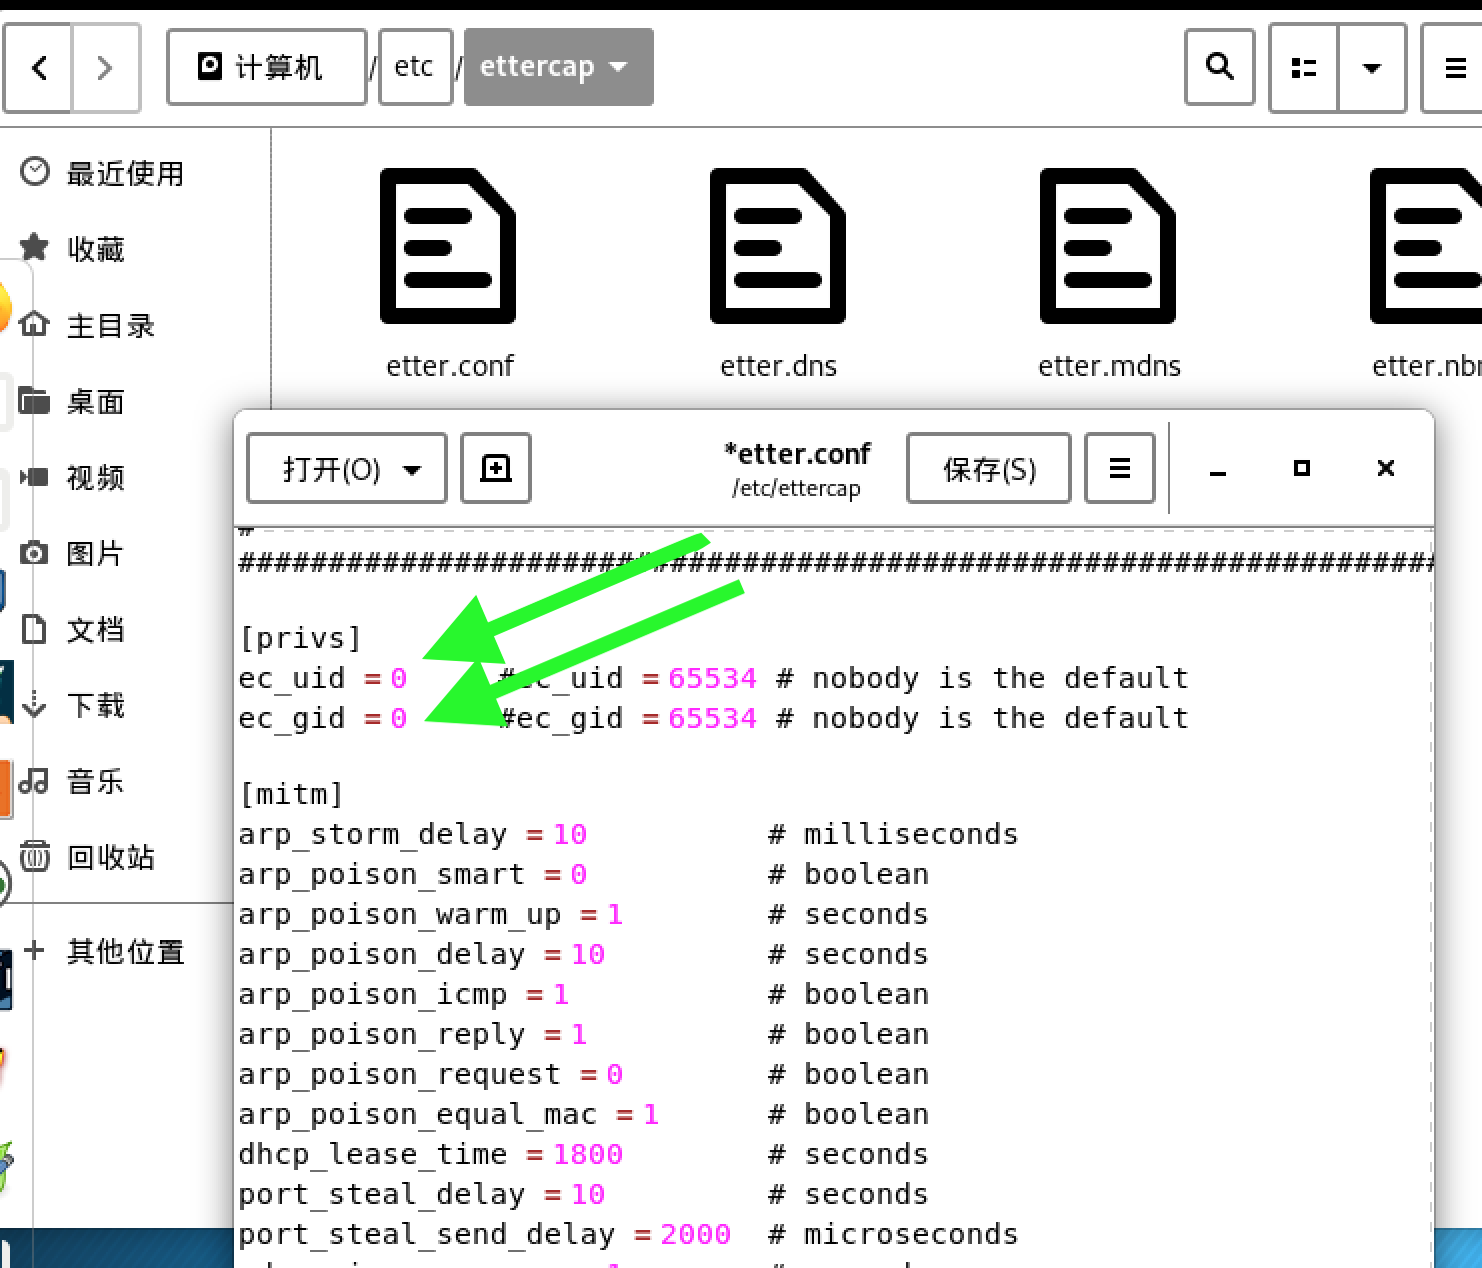Open the file manager hamburger menu

[1454, 68]
